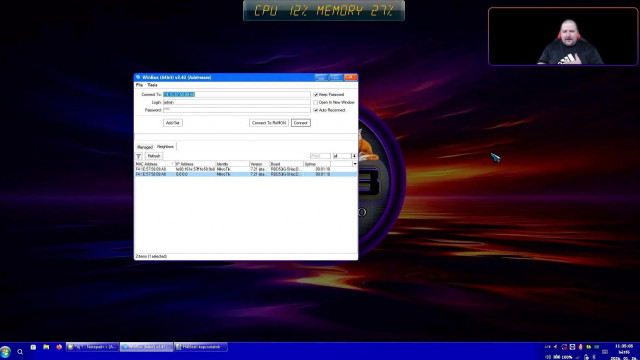This screenshot has width=640, height=360.
Task: Click the Winbox title bar app icon
Action: click(138, 77)
